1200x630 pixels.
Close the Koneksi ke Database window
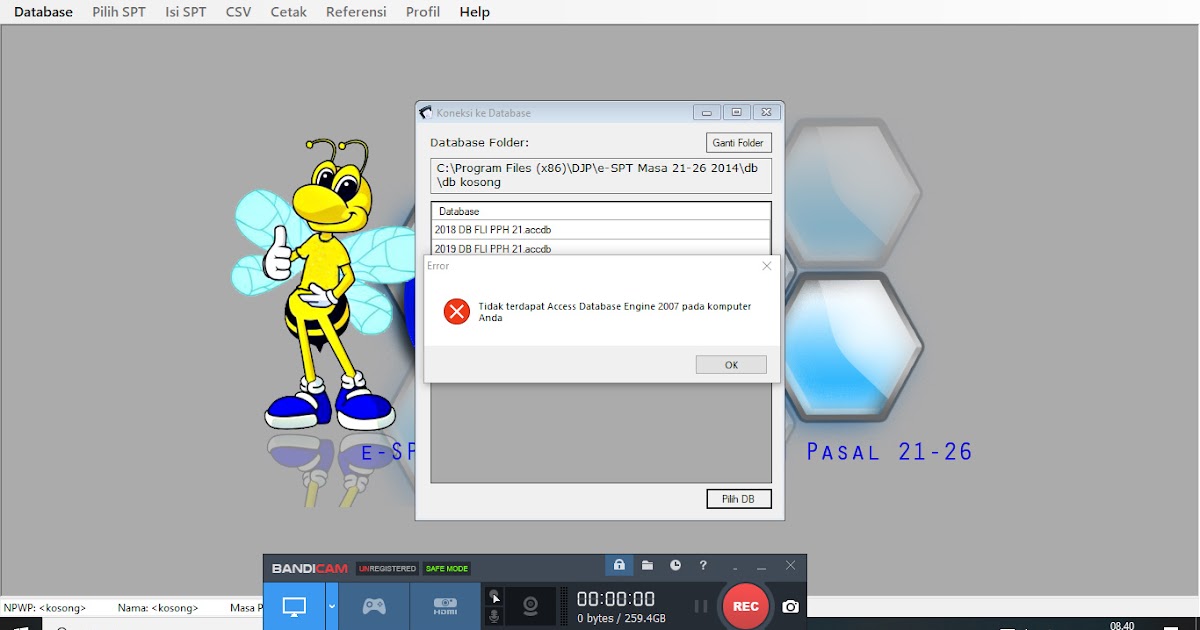[765, 113]
